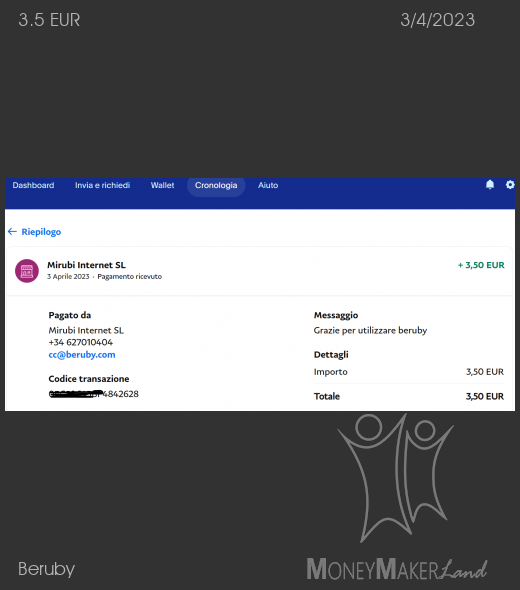Open the notifications bell icon

click(490, 185)
